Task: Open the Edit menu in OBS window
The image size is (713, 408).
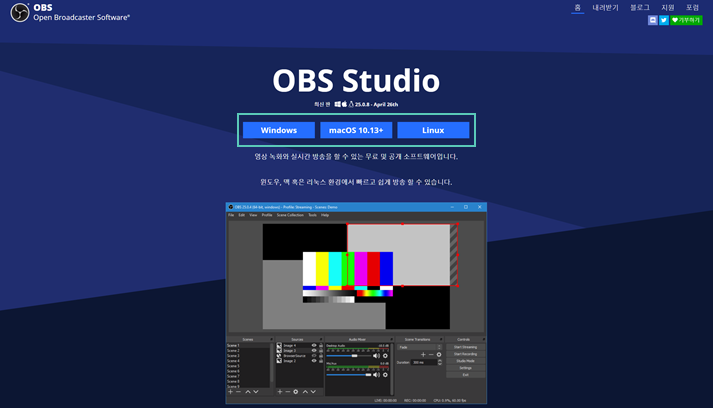Action: click(241, 215)
